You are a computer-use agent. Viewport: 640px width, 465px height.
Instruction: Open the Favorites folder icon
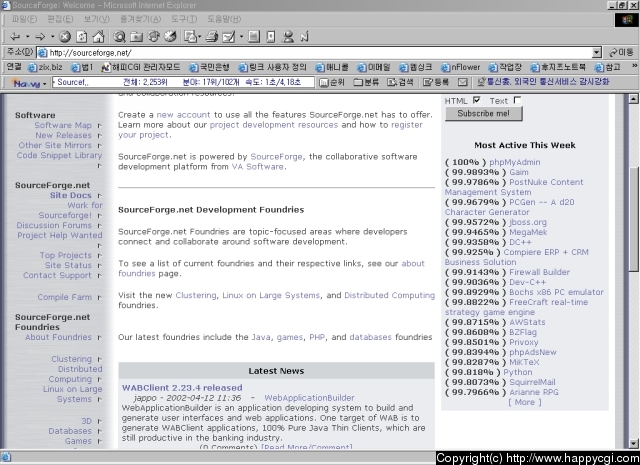136,37
